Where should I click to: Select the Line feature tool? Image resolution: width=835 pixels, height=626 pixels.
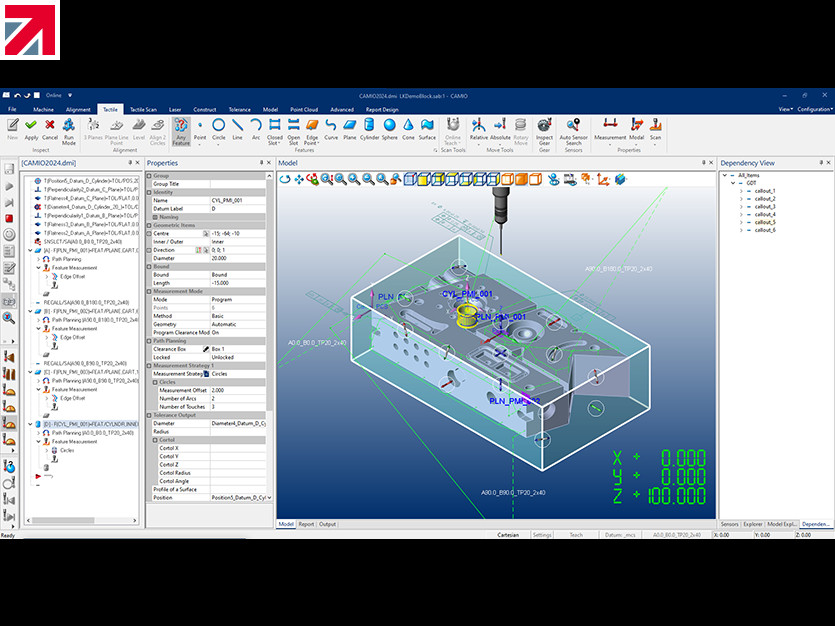pos(238,129)
